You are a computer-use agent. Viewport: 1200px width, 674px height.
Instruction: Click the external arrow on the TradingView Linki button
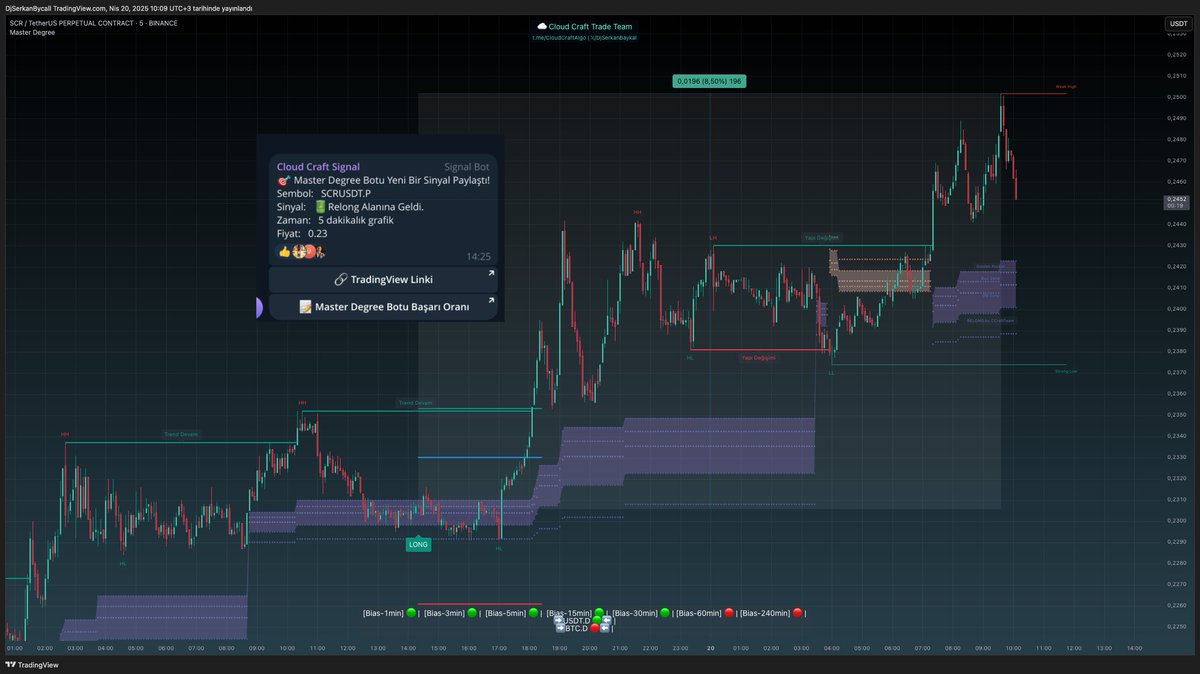tap(491, 272)
